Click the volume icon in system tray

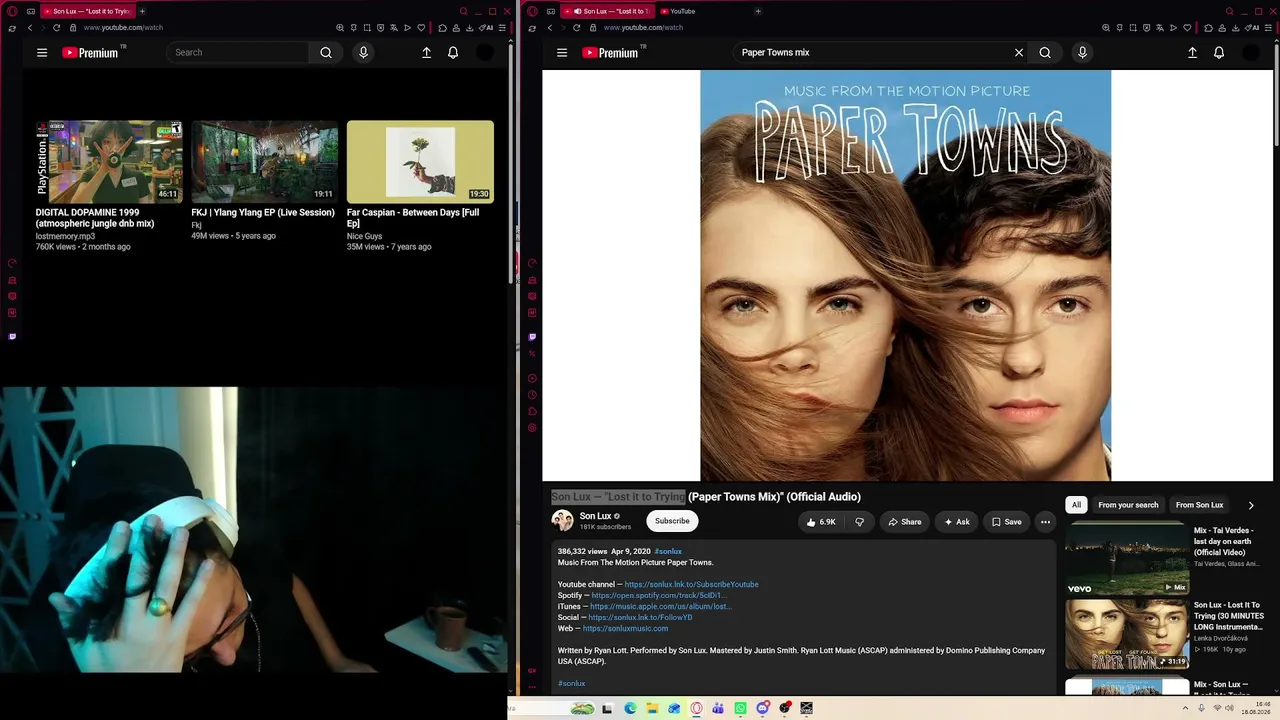(1229, 709)
